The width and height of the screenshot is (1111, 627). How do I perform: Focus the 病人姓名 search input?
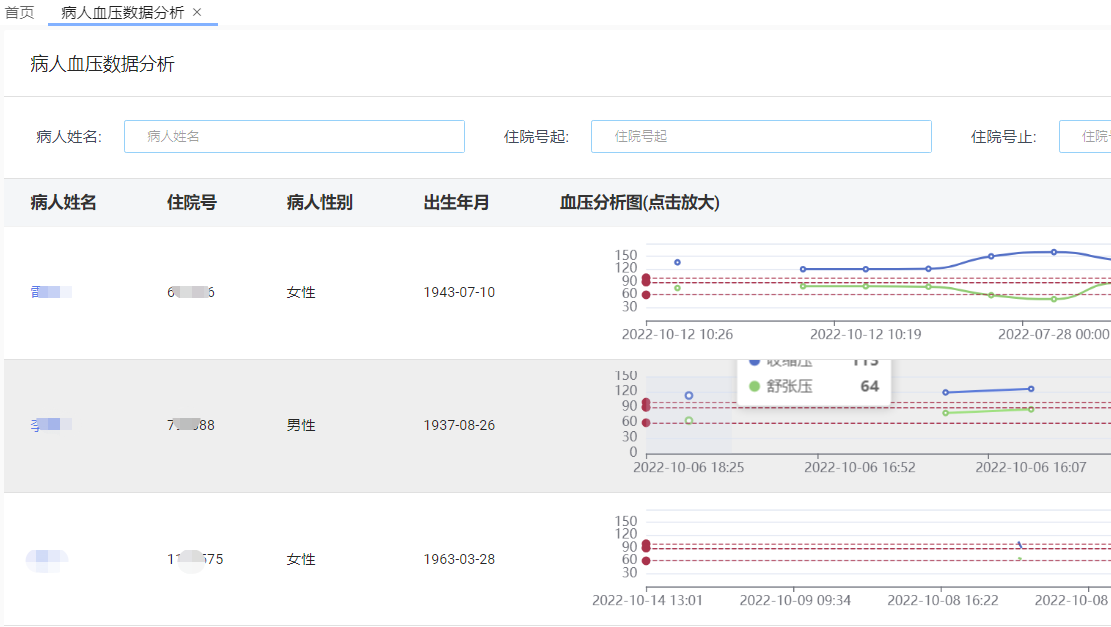[x=294, y=136]
